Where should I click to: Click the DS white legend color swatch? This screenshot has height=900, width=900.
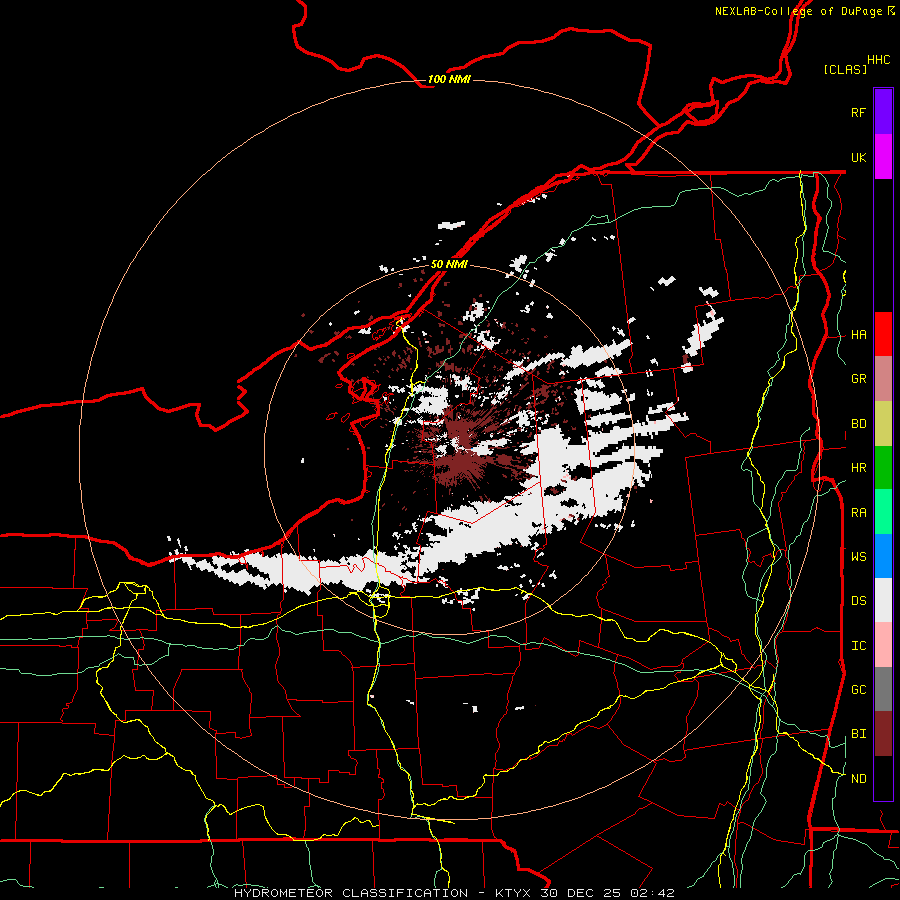pyautogui.click(x=883, y=600)
